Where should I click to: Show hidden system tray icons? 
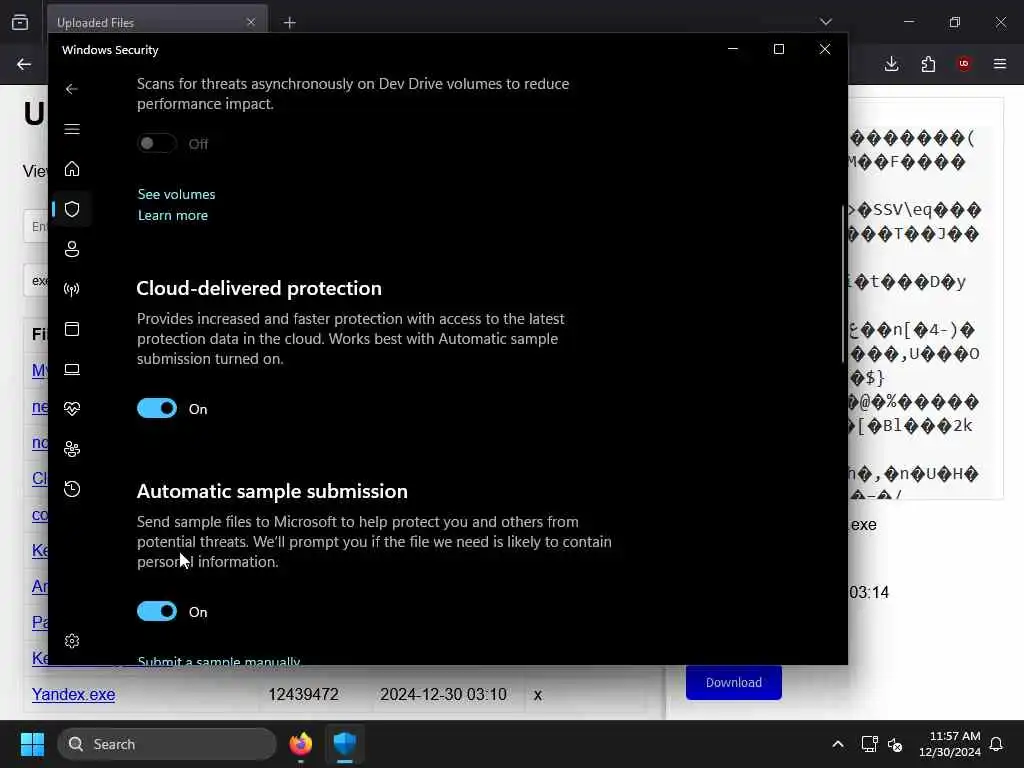[838, 744]
